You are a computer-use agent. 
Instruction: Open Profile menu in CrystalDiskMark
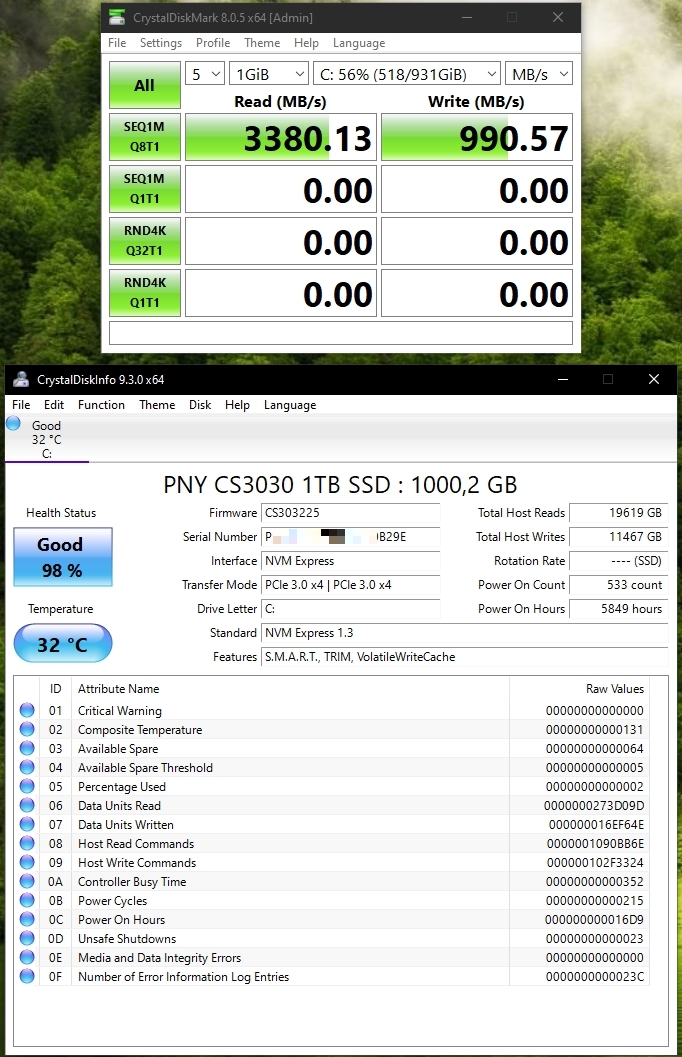tap(213, 42)
